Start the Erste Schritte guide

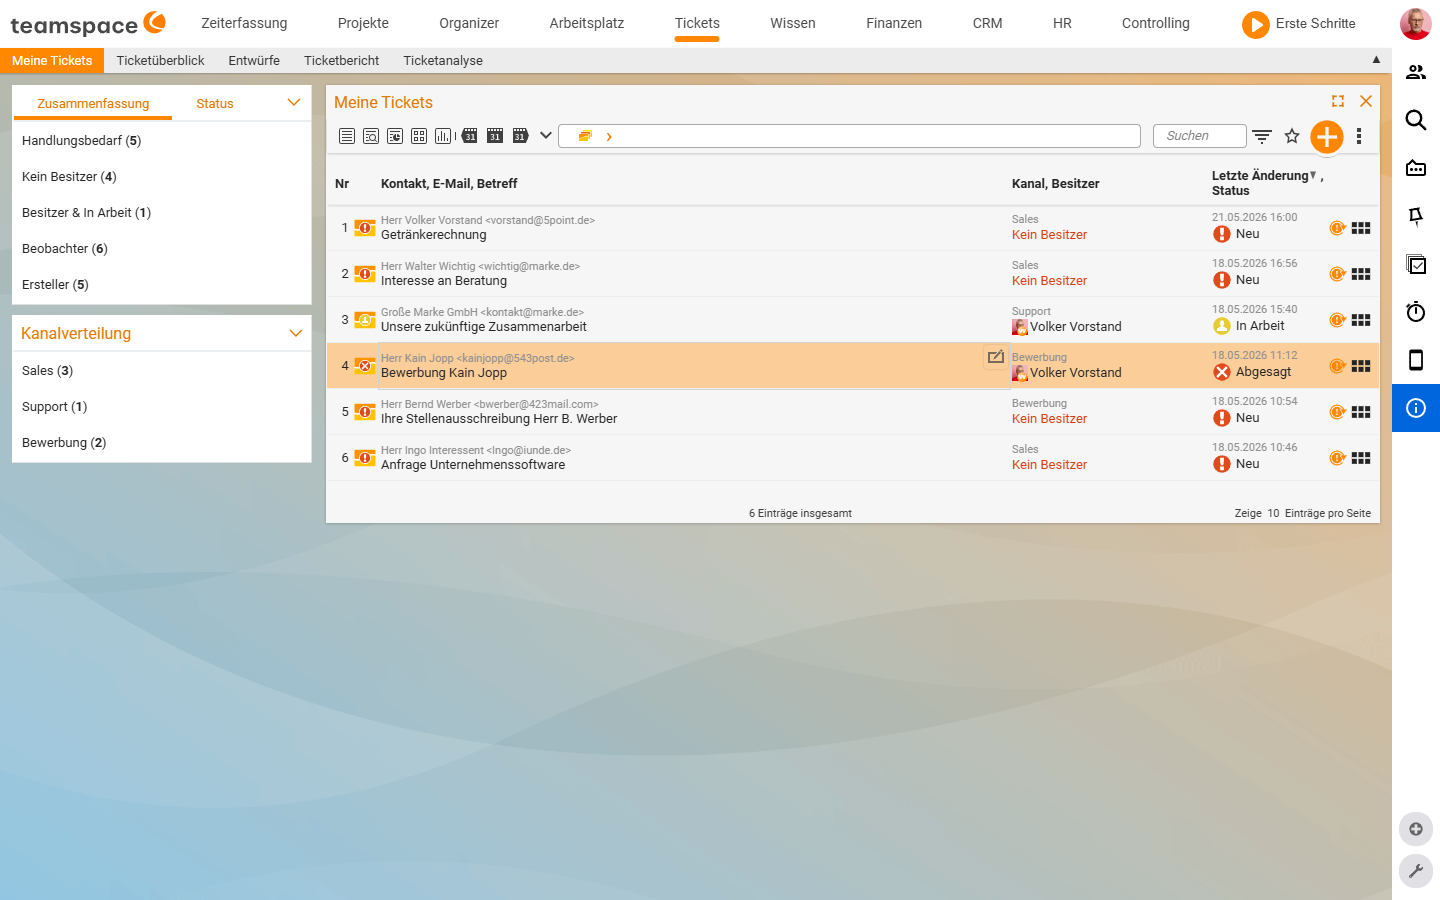tap(1299, 24)
